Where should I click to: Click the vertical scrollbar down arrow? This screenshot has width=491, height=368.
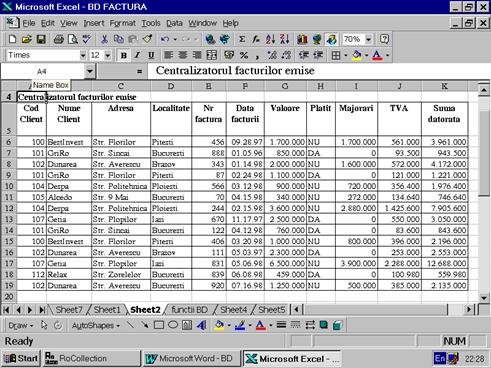point(484,298)
